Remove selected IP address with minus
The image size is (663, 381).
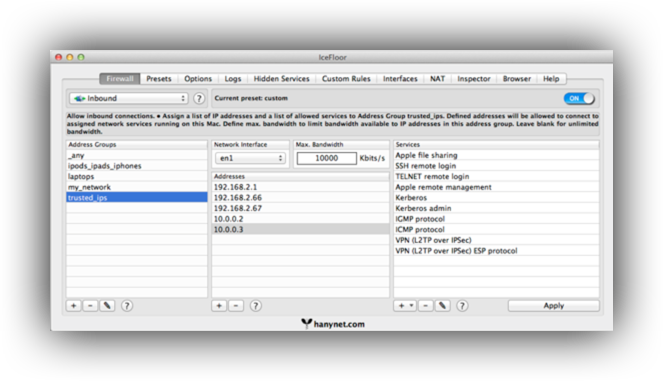point(236,305)
